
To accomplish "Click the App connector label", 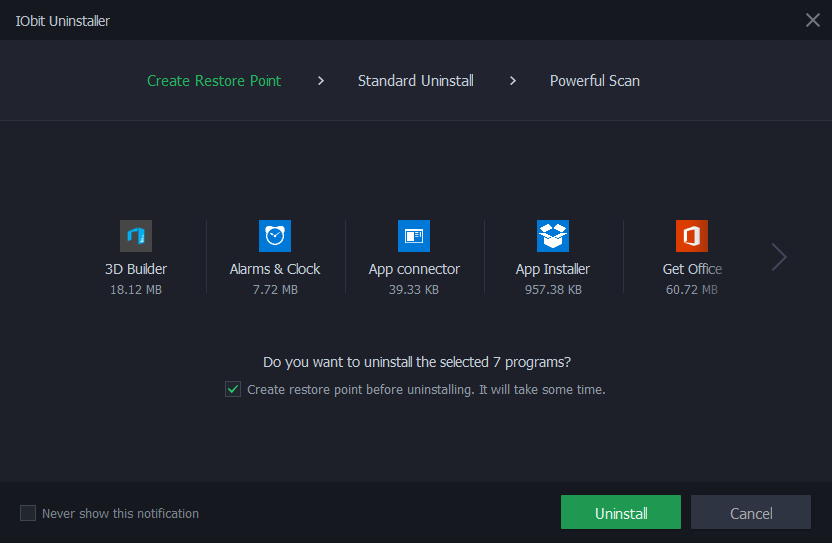I will click(x=414, y=269).
